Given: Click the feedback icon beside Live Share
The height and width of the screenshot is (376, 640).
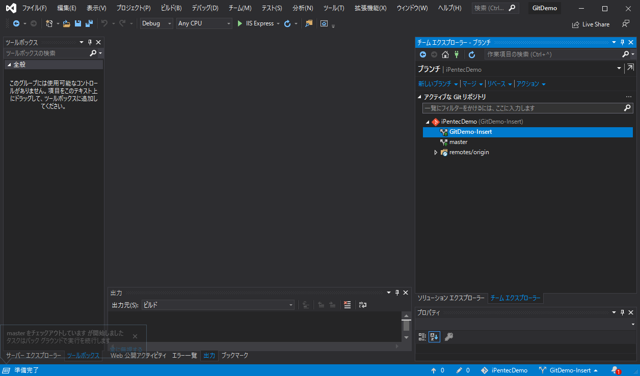Looking at the screenshot, I should [x=626, y=24].
